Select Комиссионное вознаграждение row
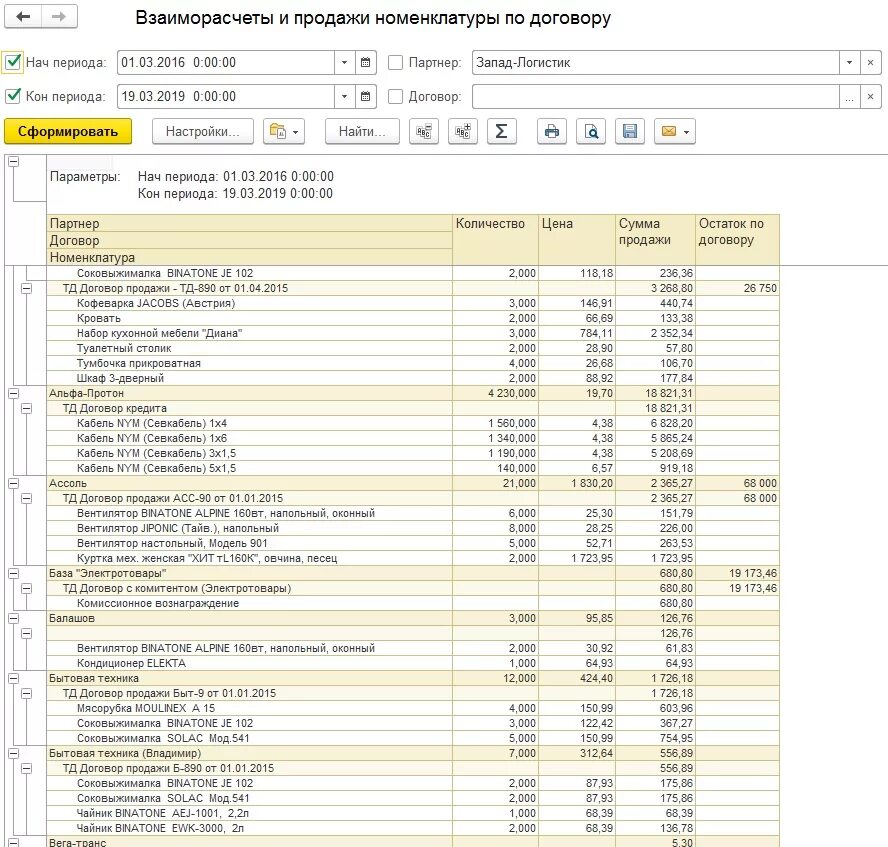This screenshot has width=888, height=847. click(x=413, y=603)
